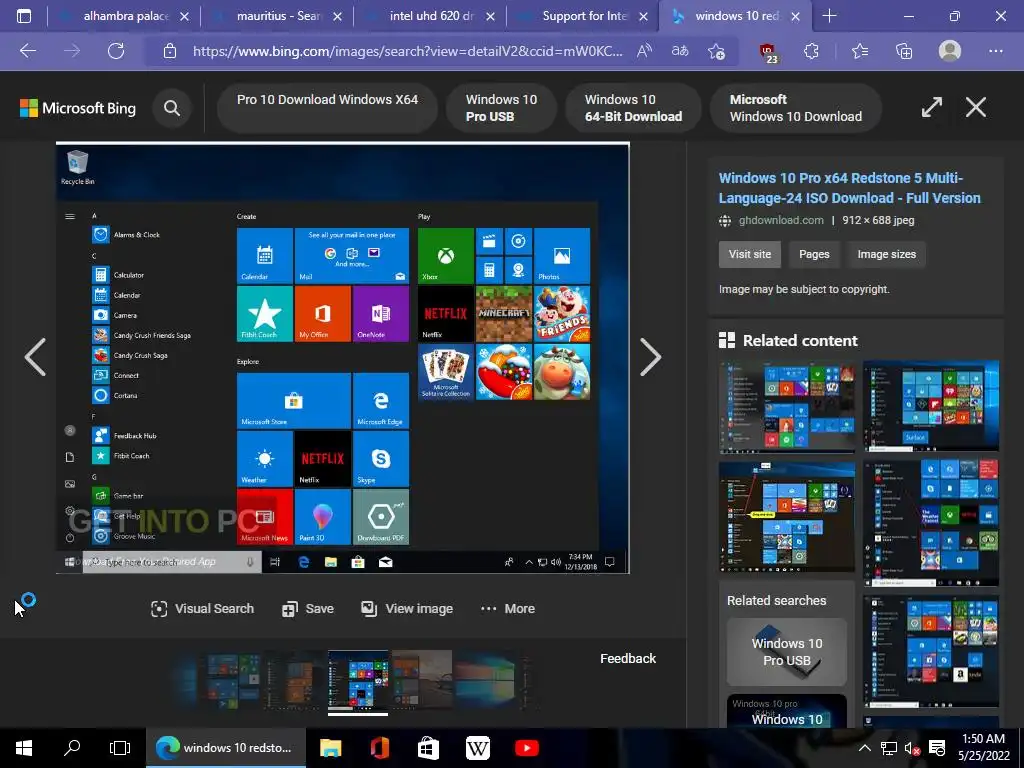
Task: Show hidden system tray icons
Action: coord(864,748)
